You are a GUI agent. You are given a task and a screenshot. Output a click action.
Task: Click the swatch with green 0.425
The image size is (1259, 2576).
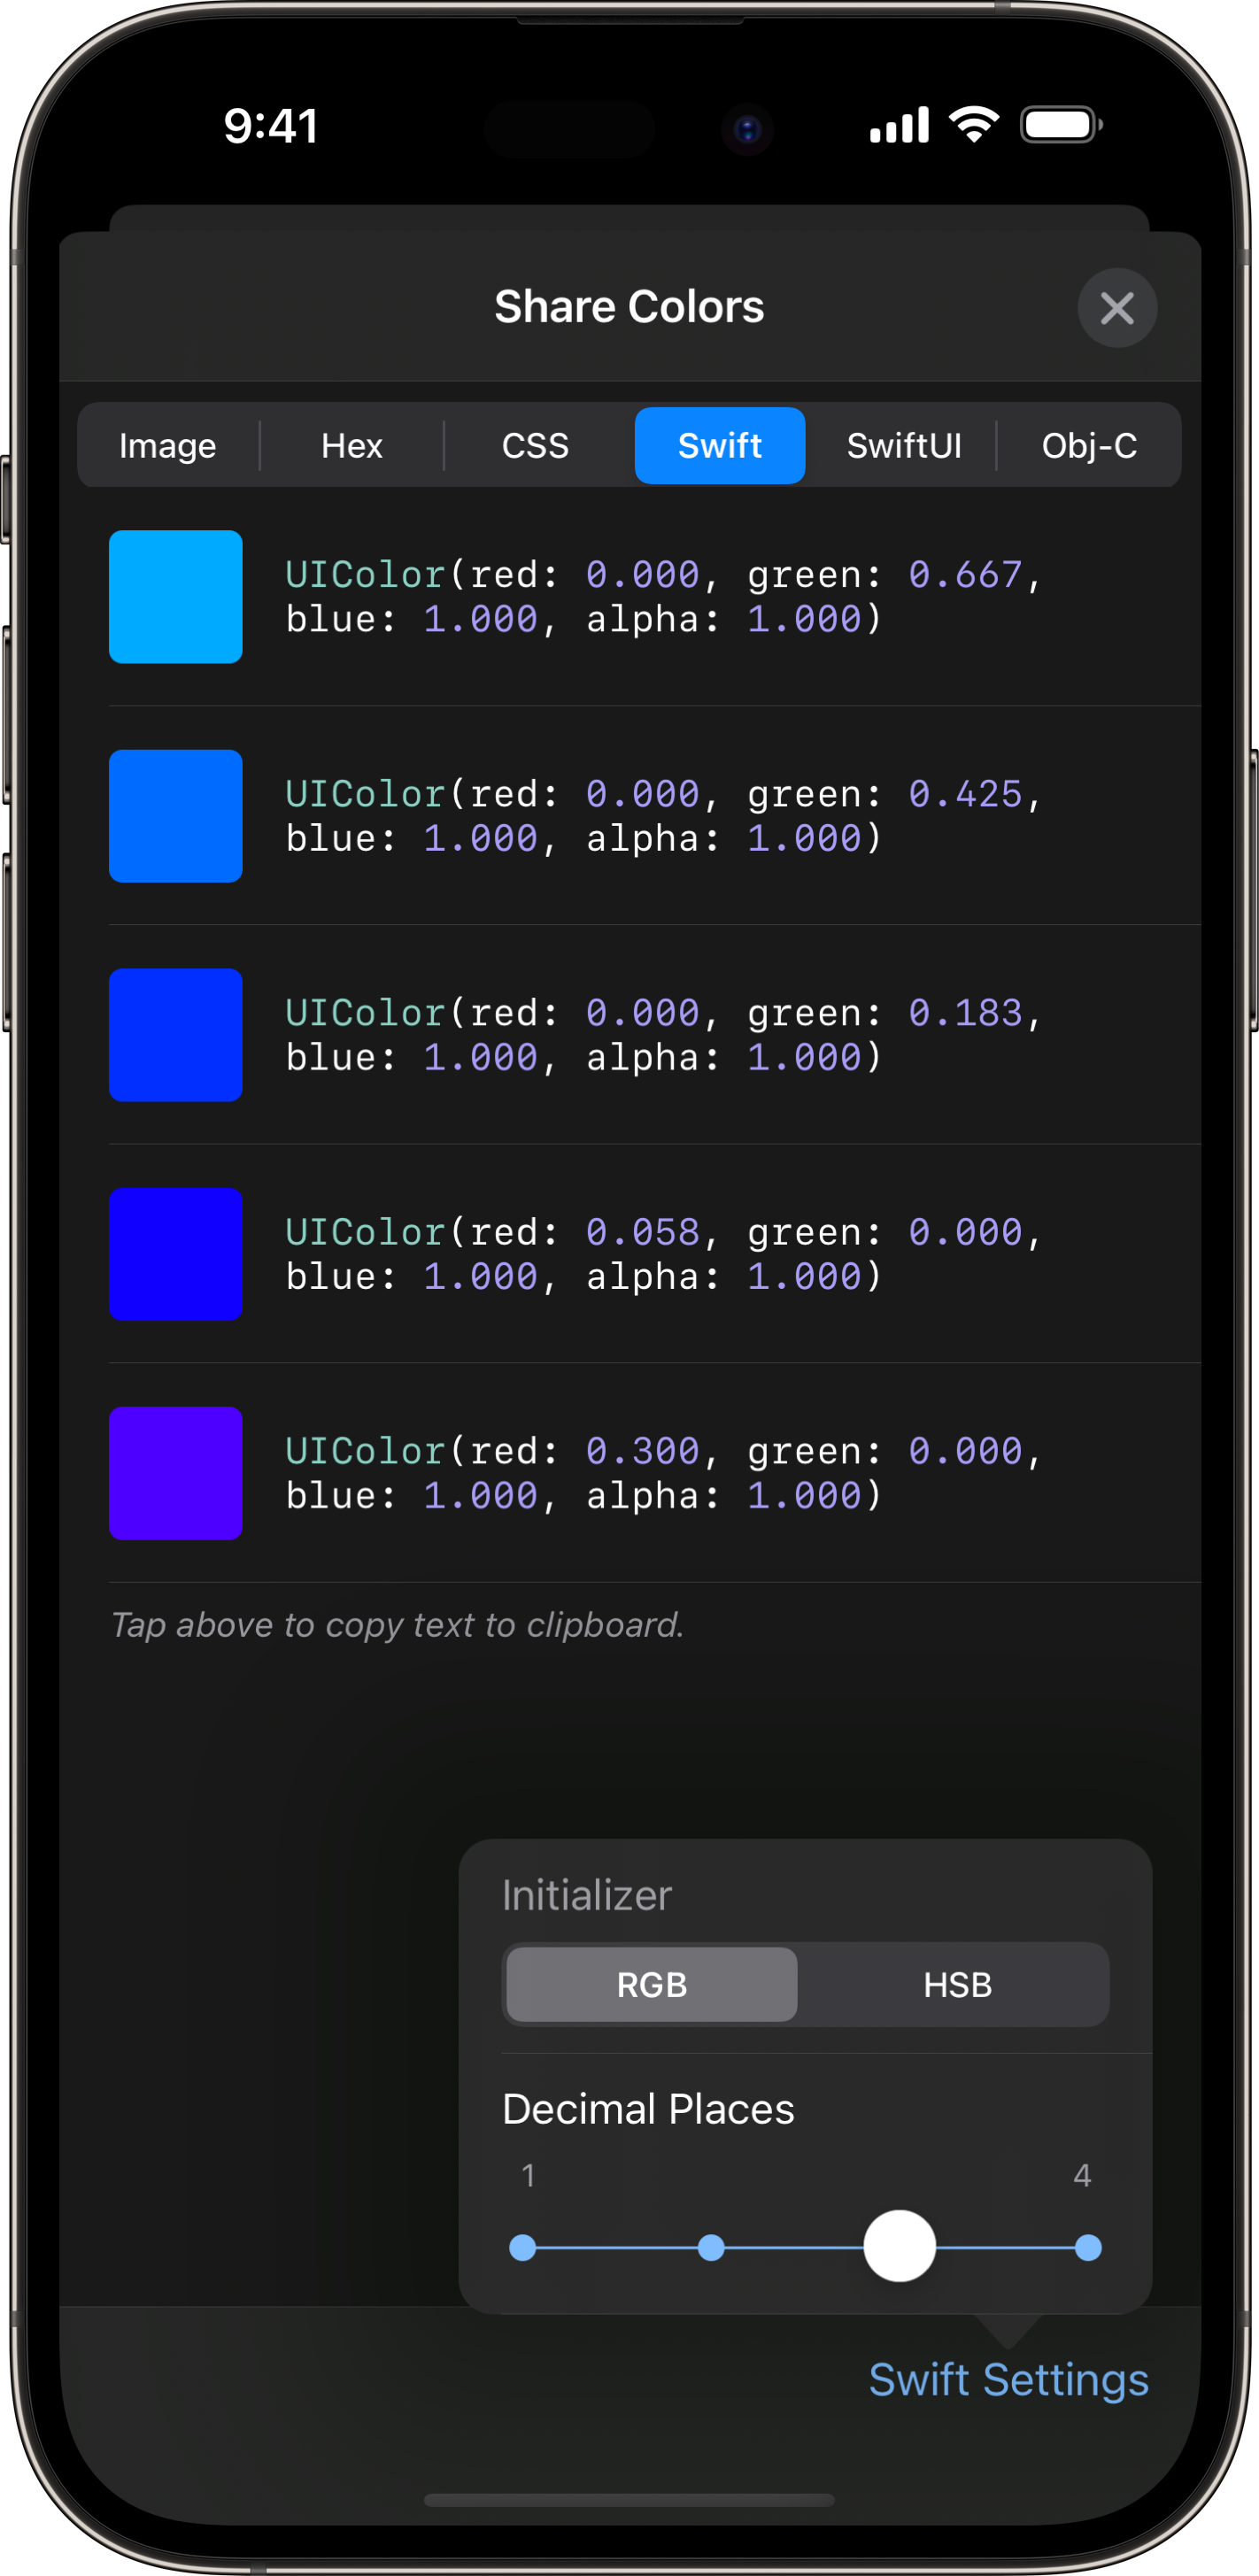pos(176,816)
